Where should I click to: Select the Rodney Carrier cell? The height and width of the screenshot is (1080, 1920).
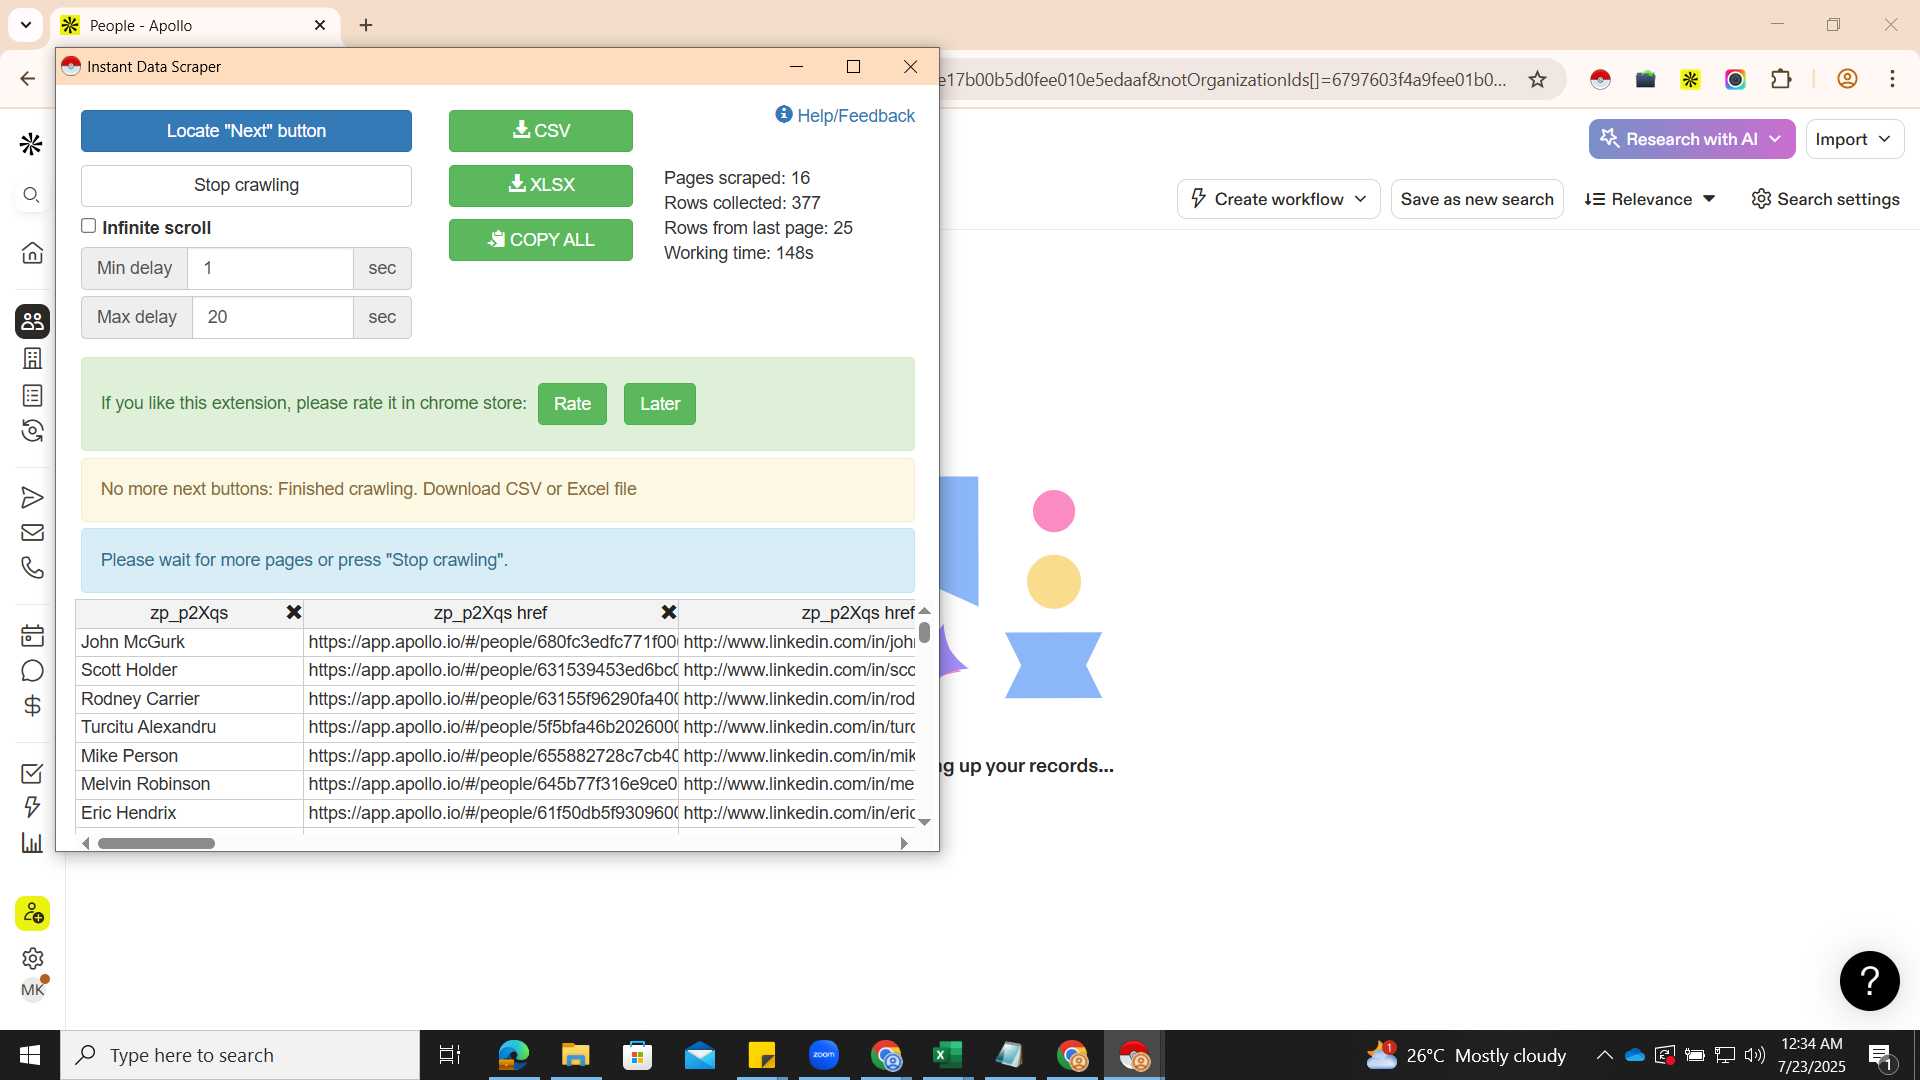(189, 699)
